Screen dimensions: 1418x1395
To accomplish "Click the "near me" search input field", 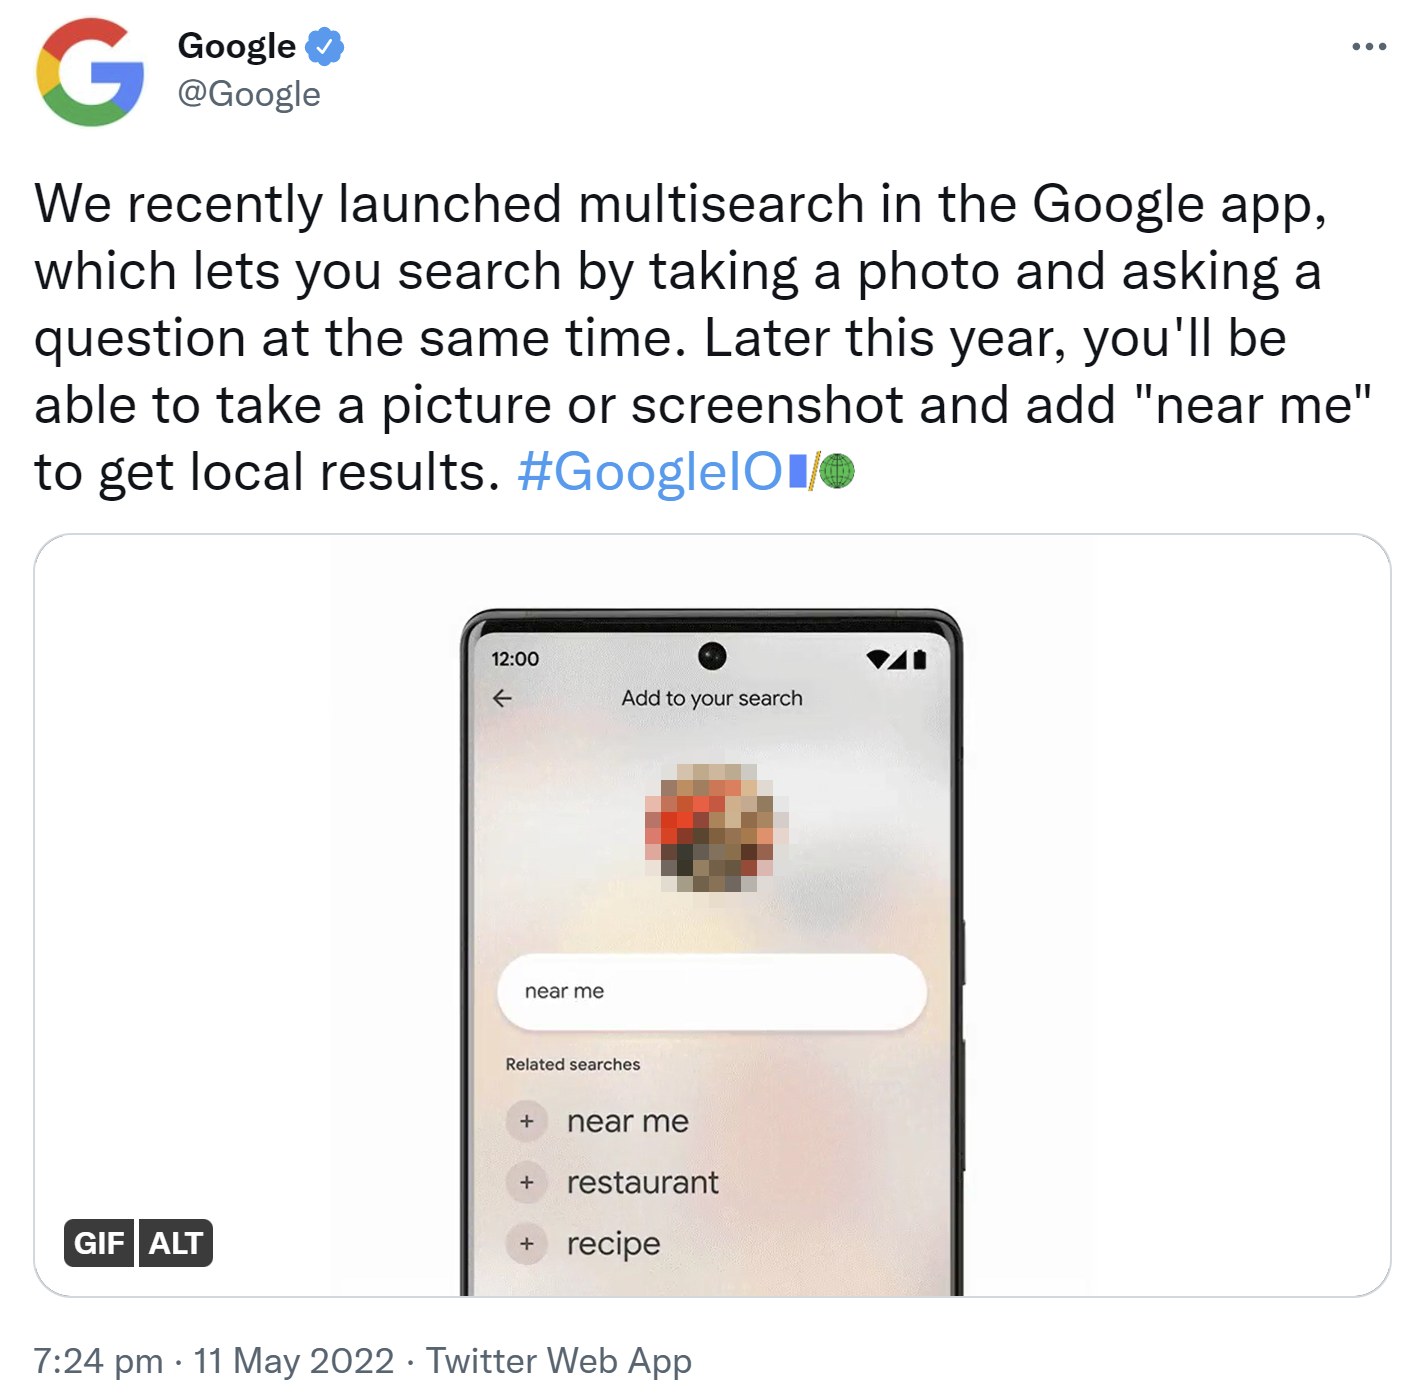I will tap(710, 991).
